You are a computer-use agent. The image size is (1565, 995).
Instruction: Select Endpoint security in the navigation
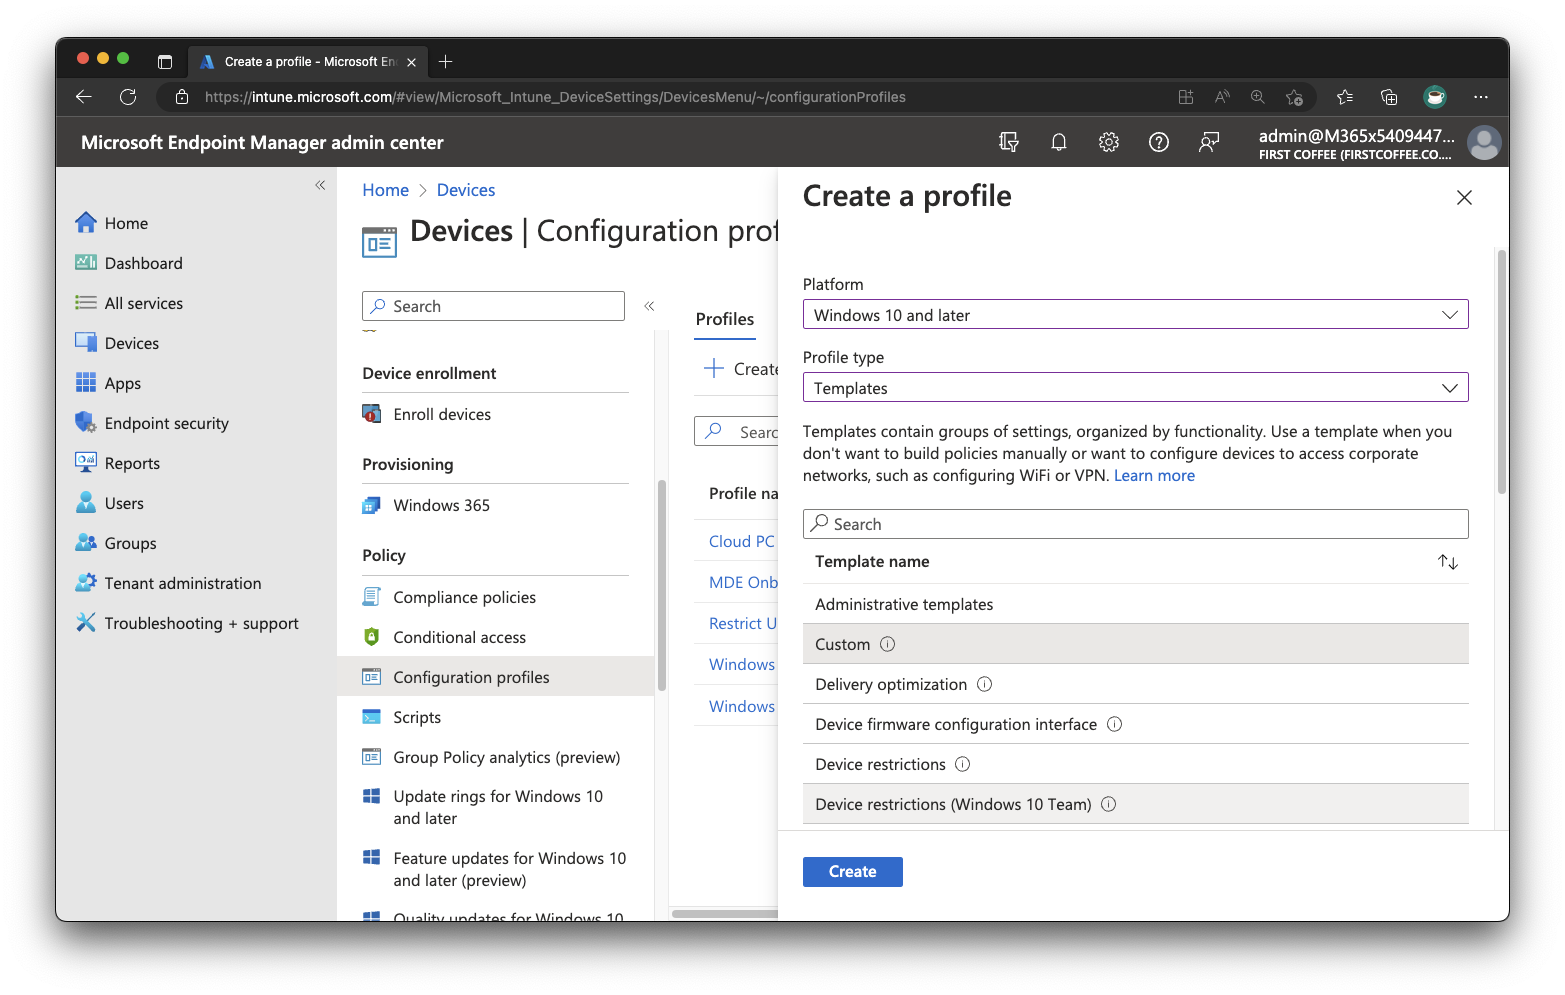[166, 422]
